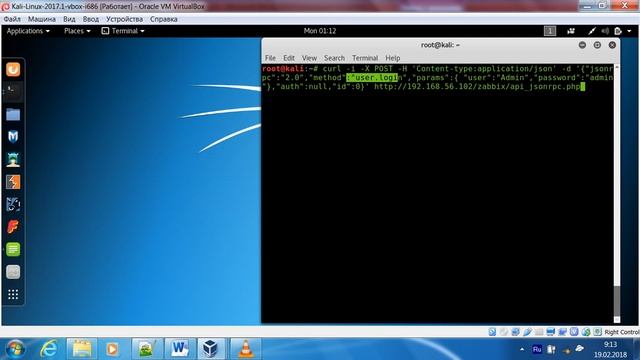Click the highlighted "user.login" text in the terminal
The height and width of the screenshot is (360, 640).
coord(372,78)
